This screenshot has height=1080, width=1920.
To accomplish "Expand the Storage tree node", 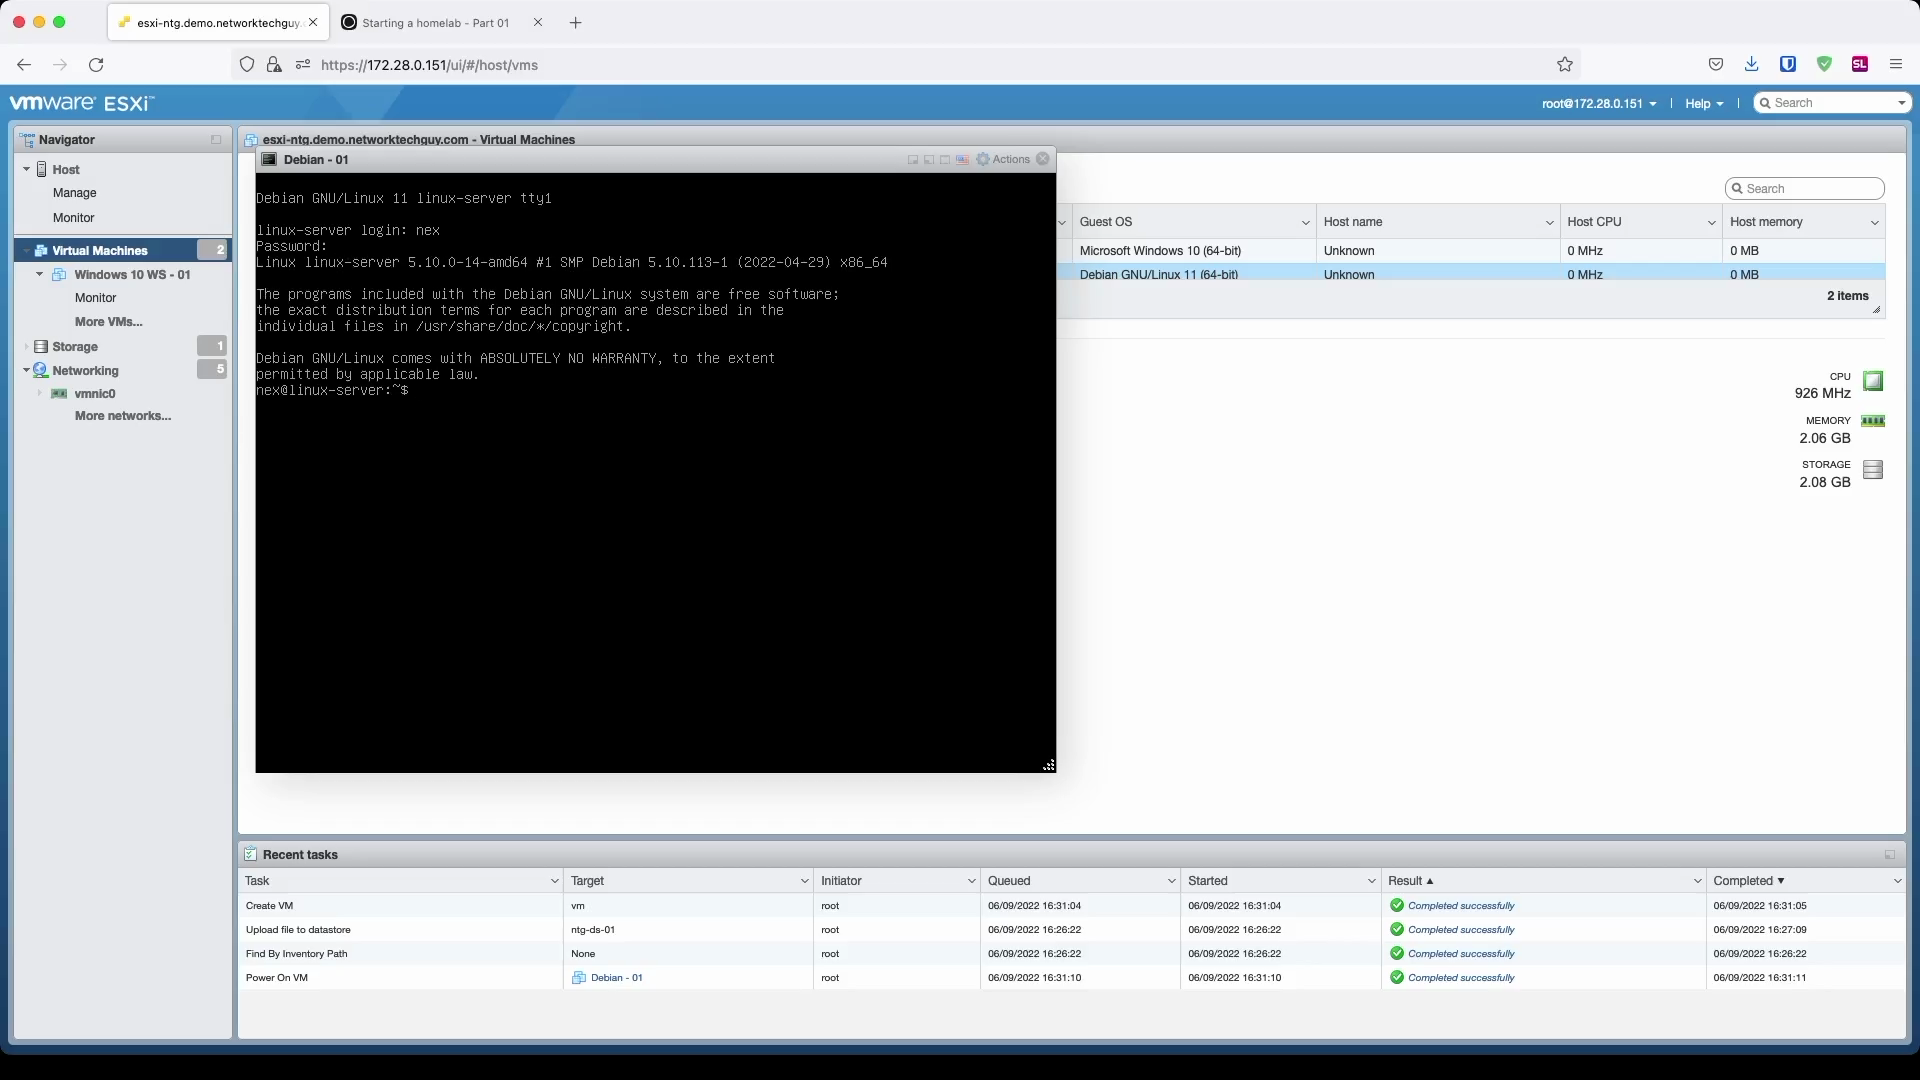I will pyautogui.click(x=26, y=346).
